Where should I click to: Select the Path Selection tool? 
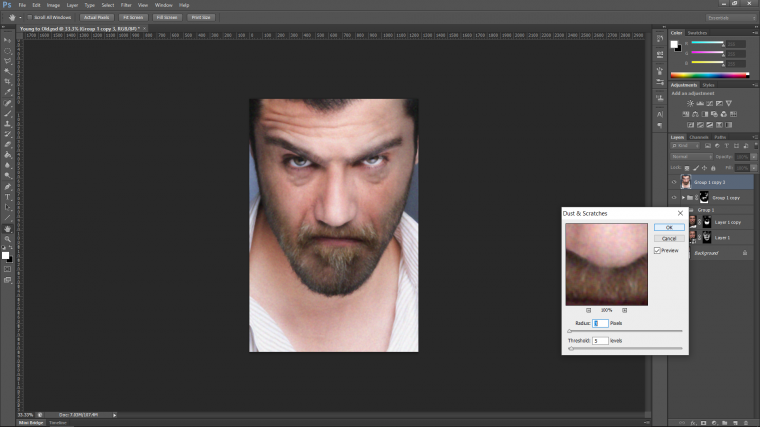pos(7,207)
